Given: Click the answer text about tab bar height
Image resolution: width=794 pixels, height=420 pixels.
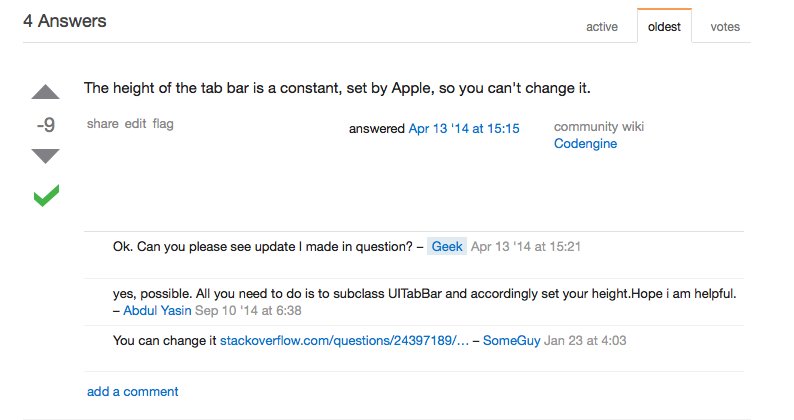Looking at the screenshot, I should click(x=337, y=88).
